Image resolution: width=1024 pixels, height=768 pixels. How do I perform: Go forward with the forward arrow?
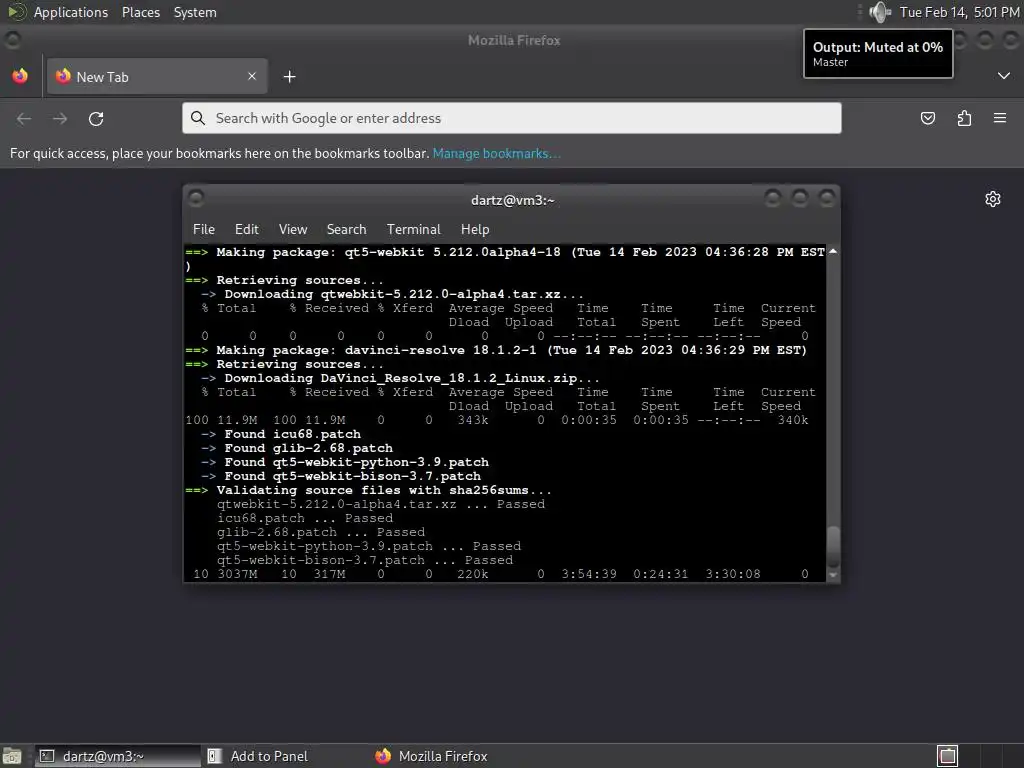click(x=60, y=118)
